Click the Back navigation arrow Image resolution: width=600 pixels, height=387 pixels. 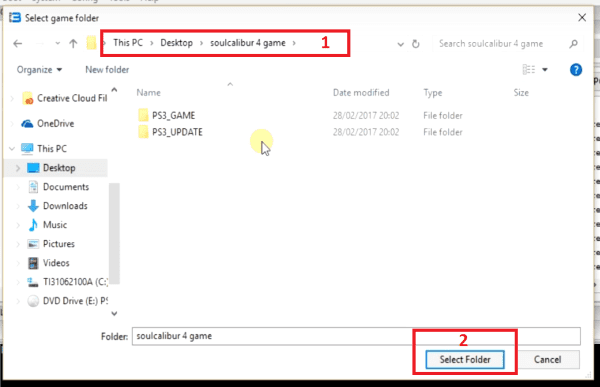(18, 44)
